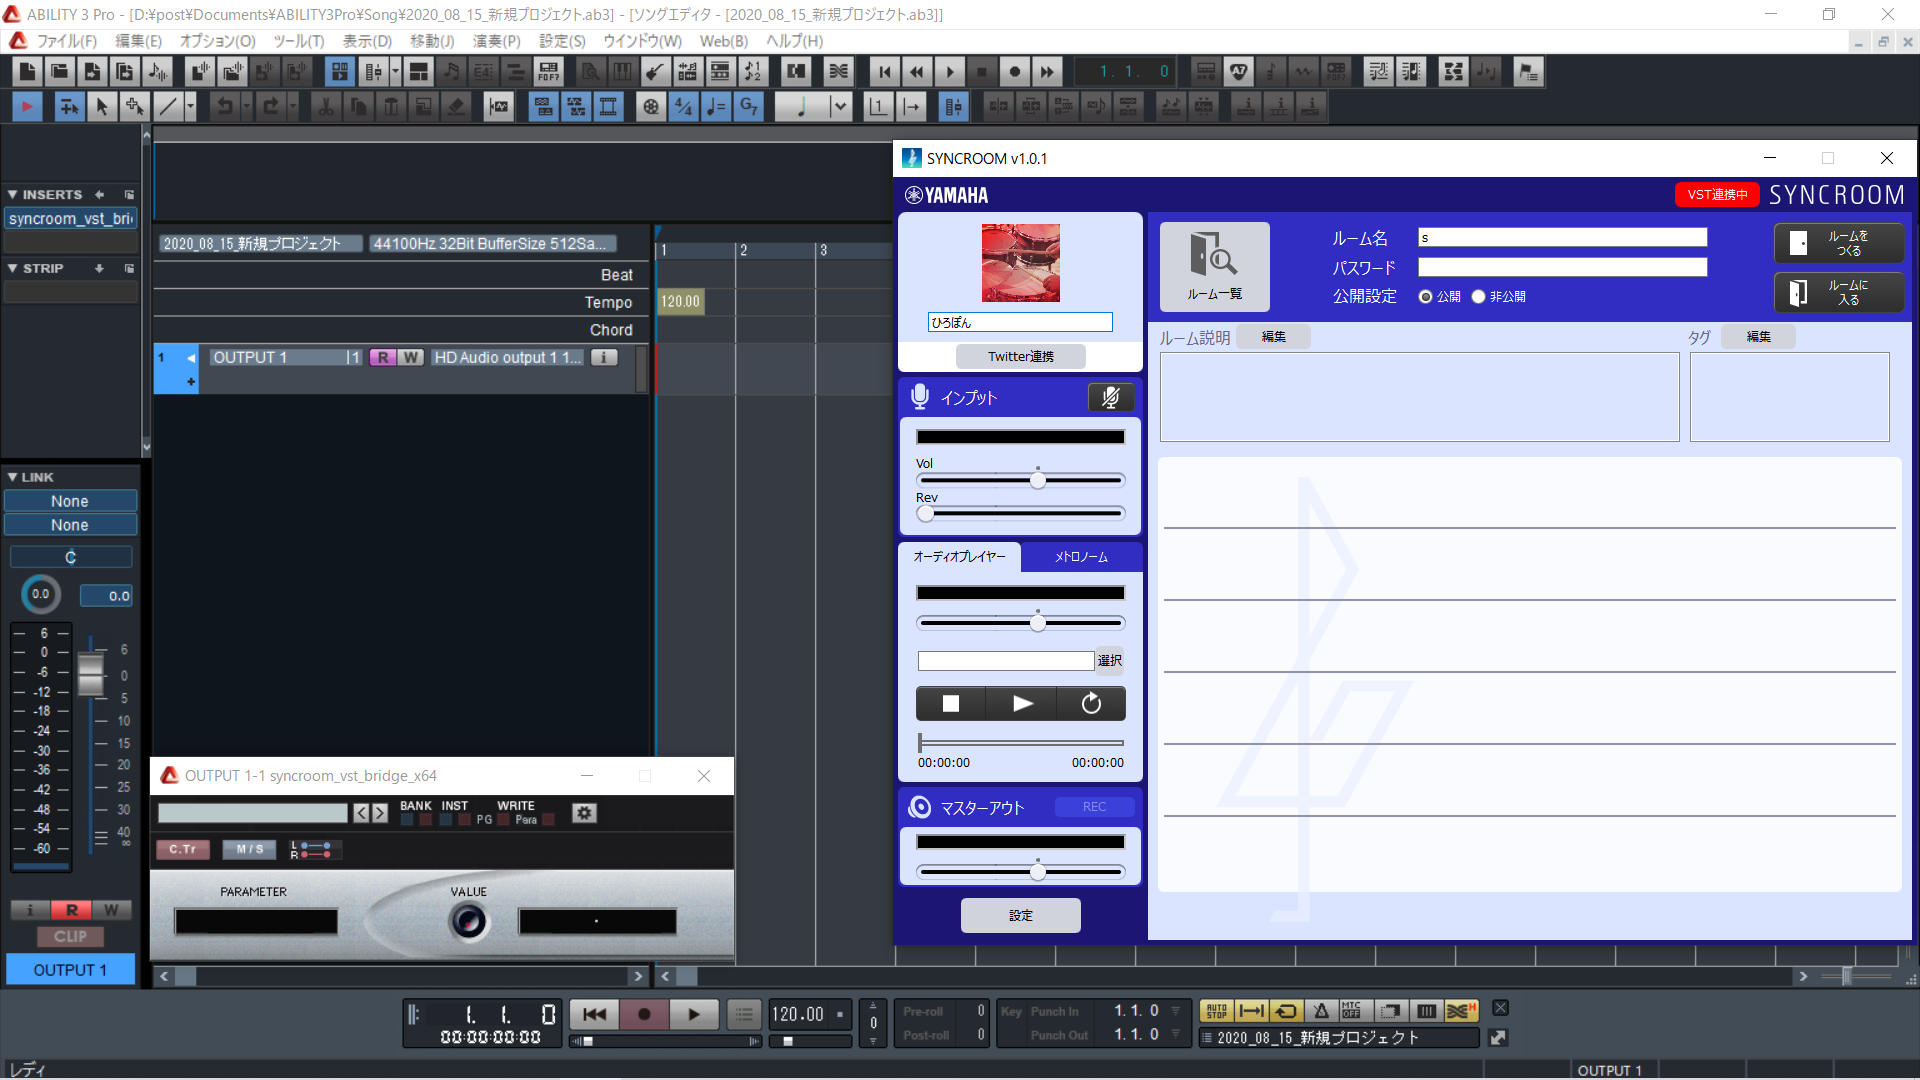This screenshot has height=1080, width=1920.
Task: Toggle MTC OFF button in transport
Action: tap(1352, 1011)
